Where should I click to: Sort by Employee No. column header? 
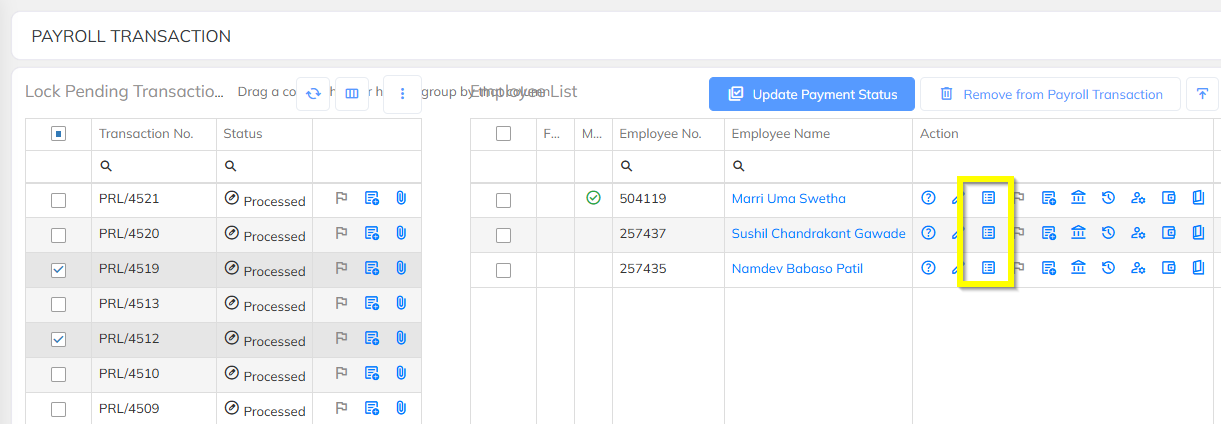point(660,133)
